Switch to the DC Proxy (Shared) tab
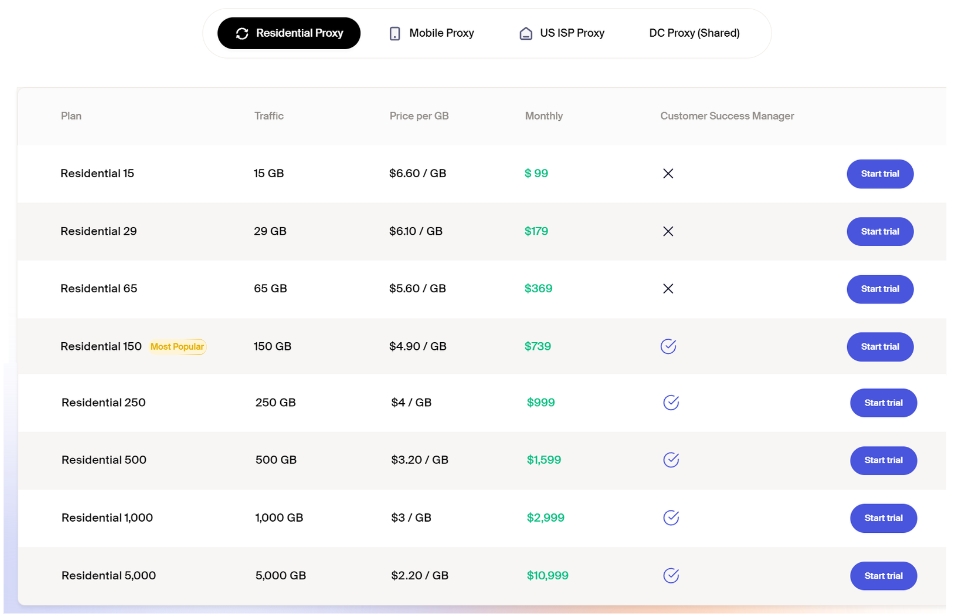The height and width of the screenshot is (616, 975). (694, 33)
